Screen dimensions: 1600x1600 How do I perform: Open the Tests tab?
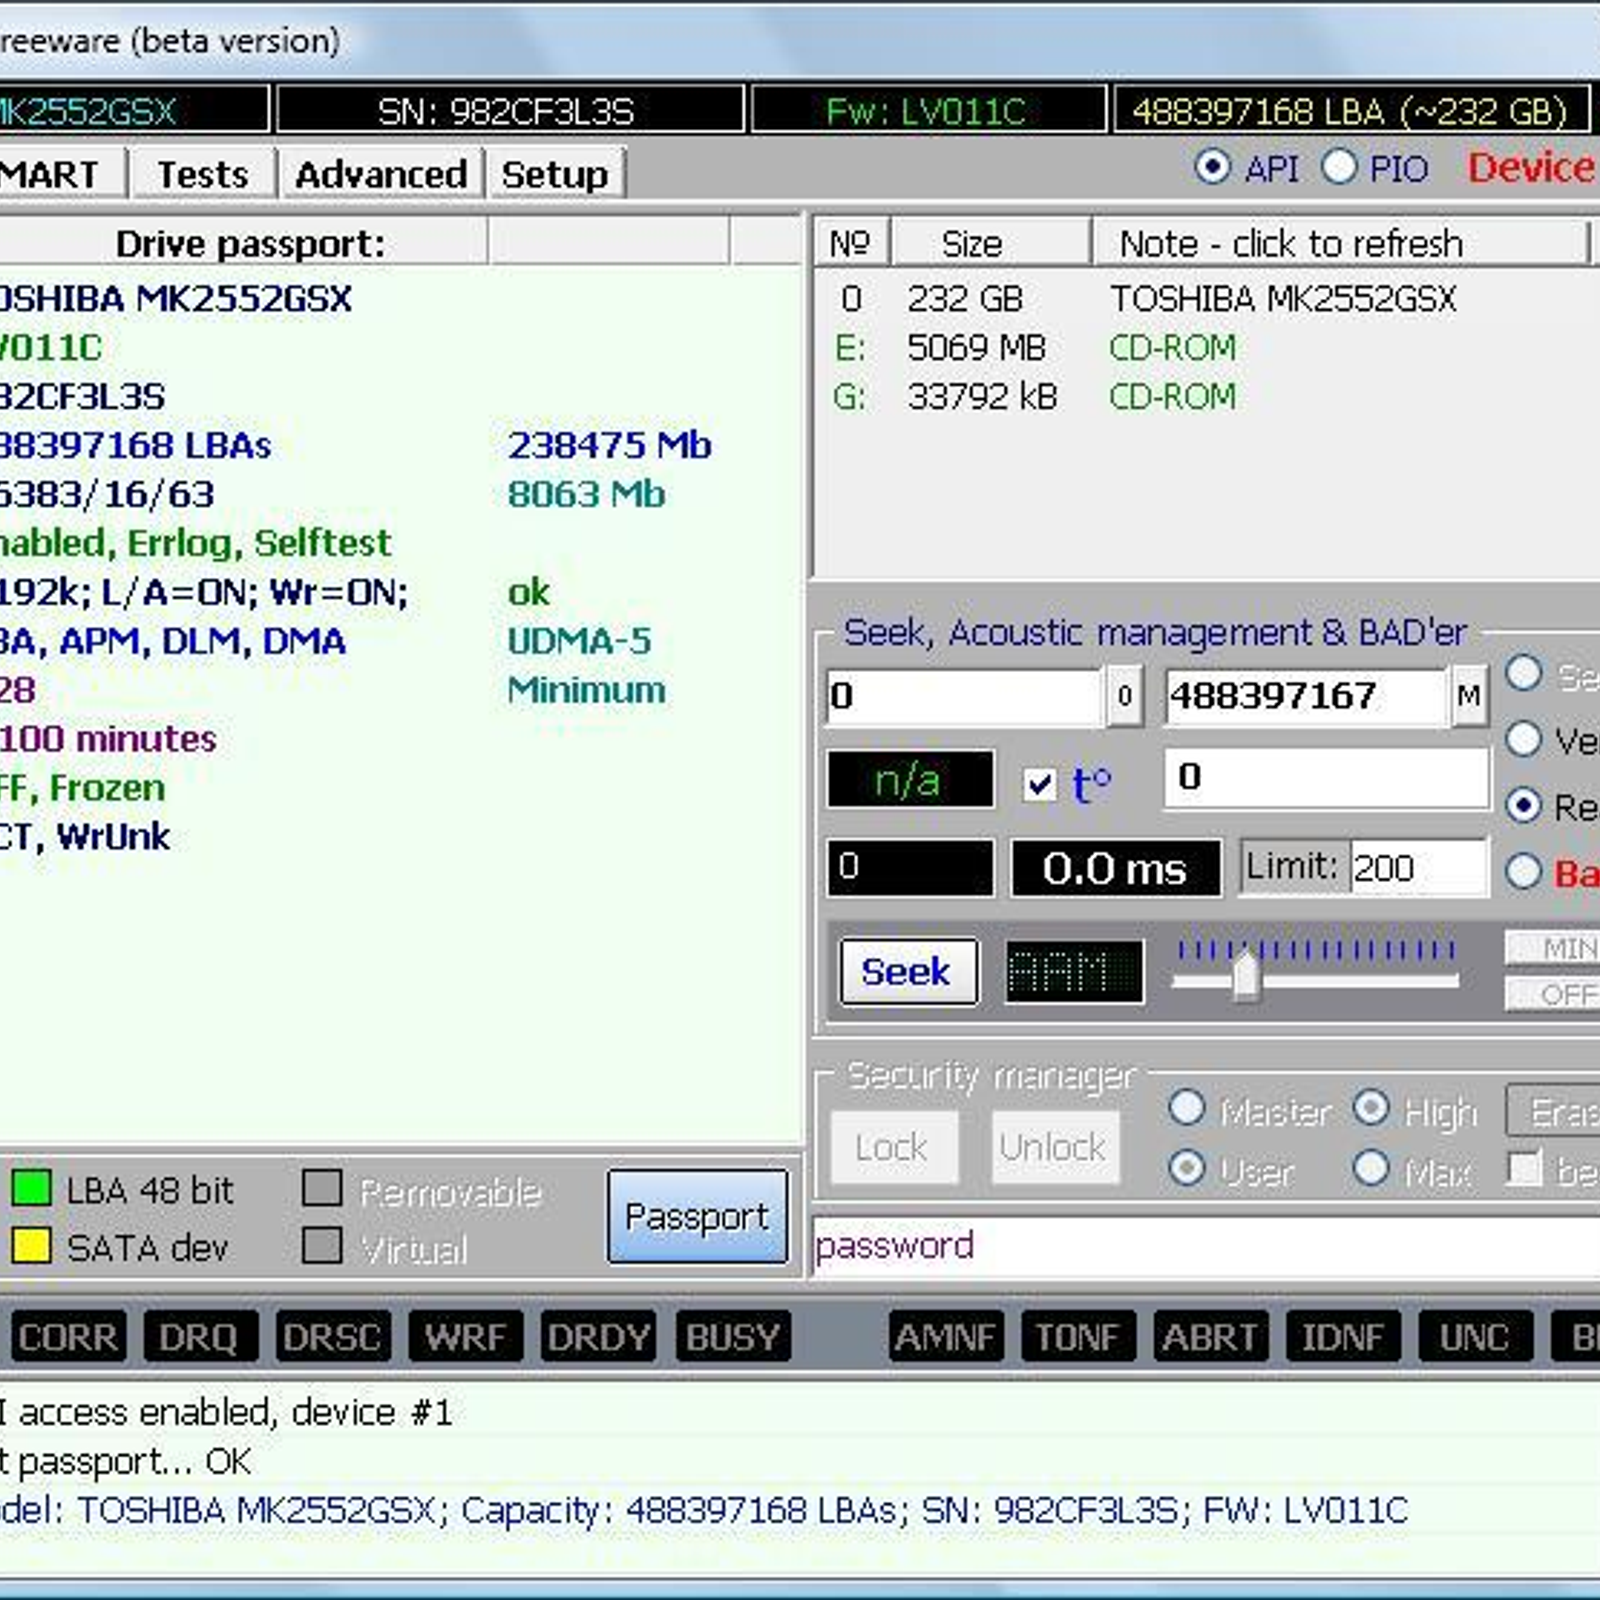tap(203, 174)
